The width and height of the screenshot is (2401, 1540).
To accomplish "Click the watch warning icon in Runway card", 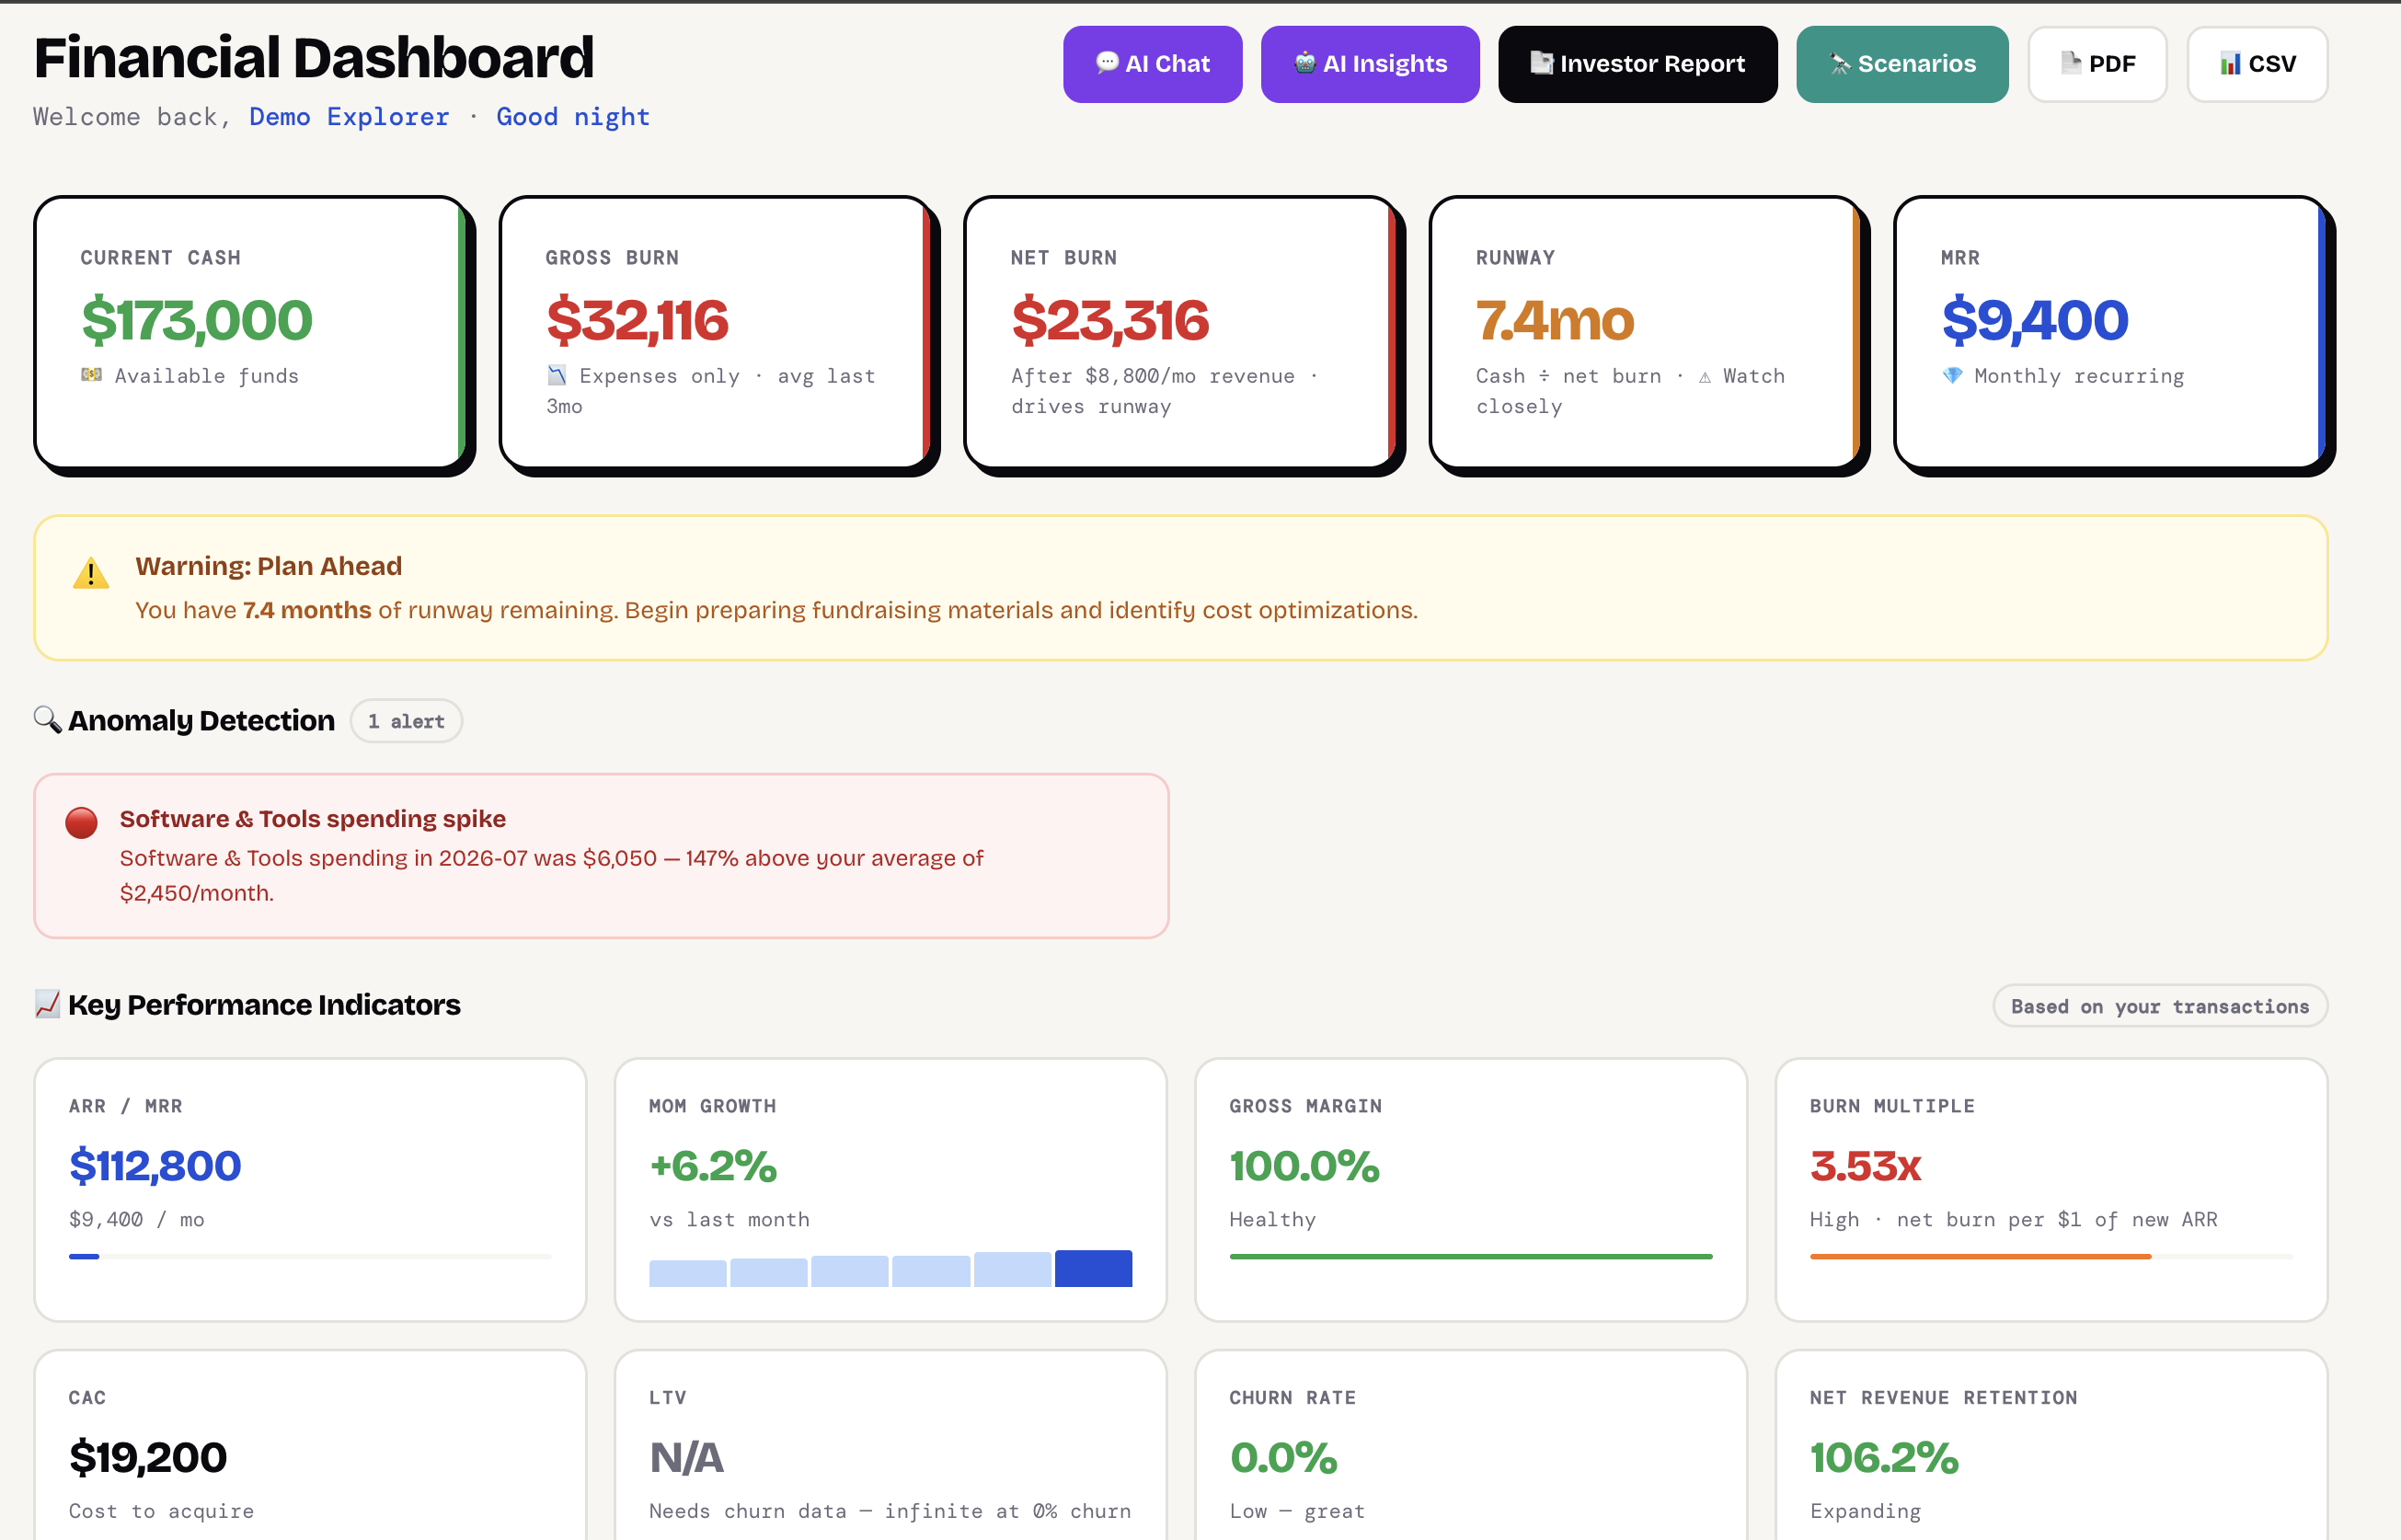I will [1704, 377].
